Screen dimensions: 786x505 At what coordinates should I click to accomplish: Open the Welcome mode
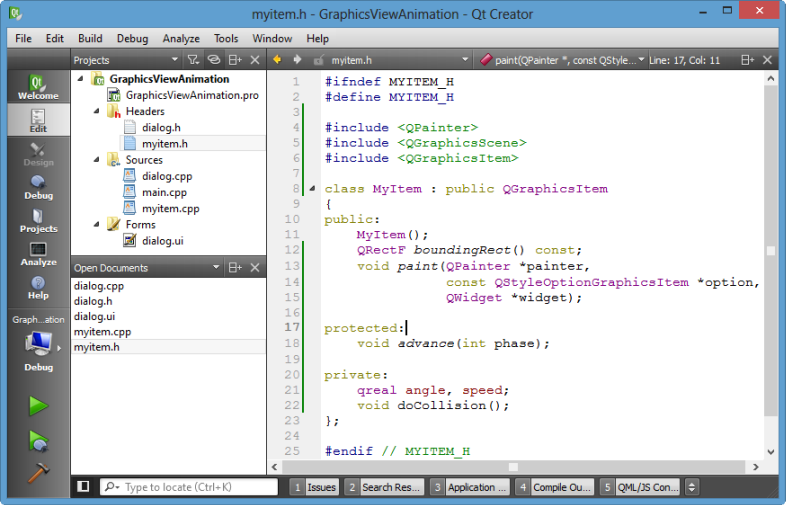pyautogui.click(x=38, y=86)
